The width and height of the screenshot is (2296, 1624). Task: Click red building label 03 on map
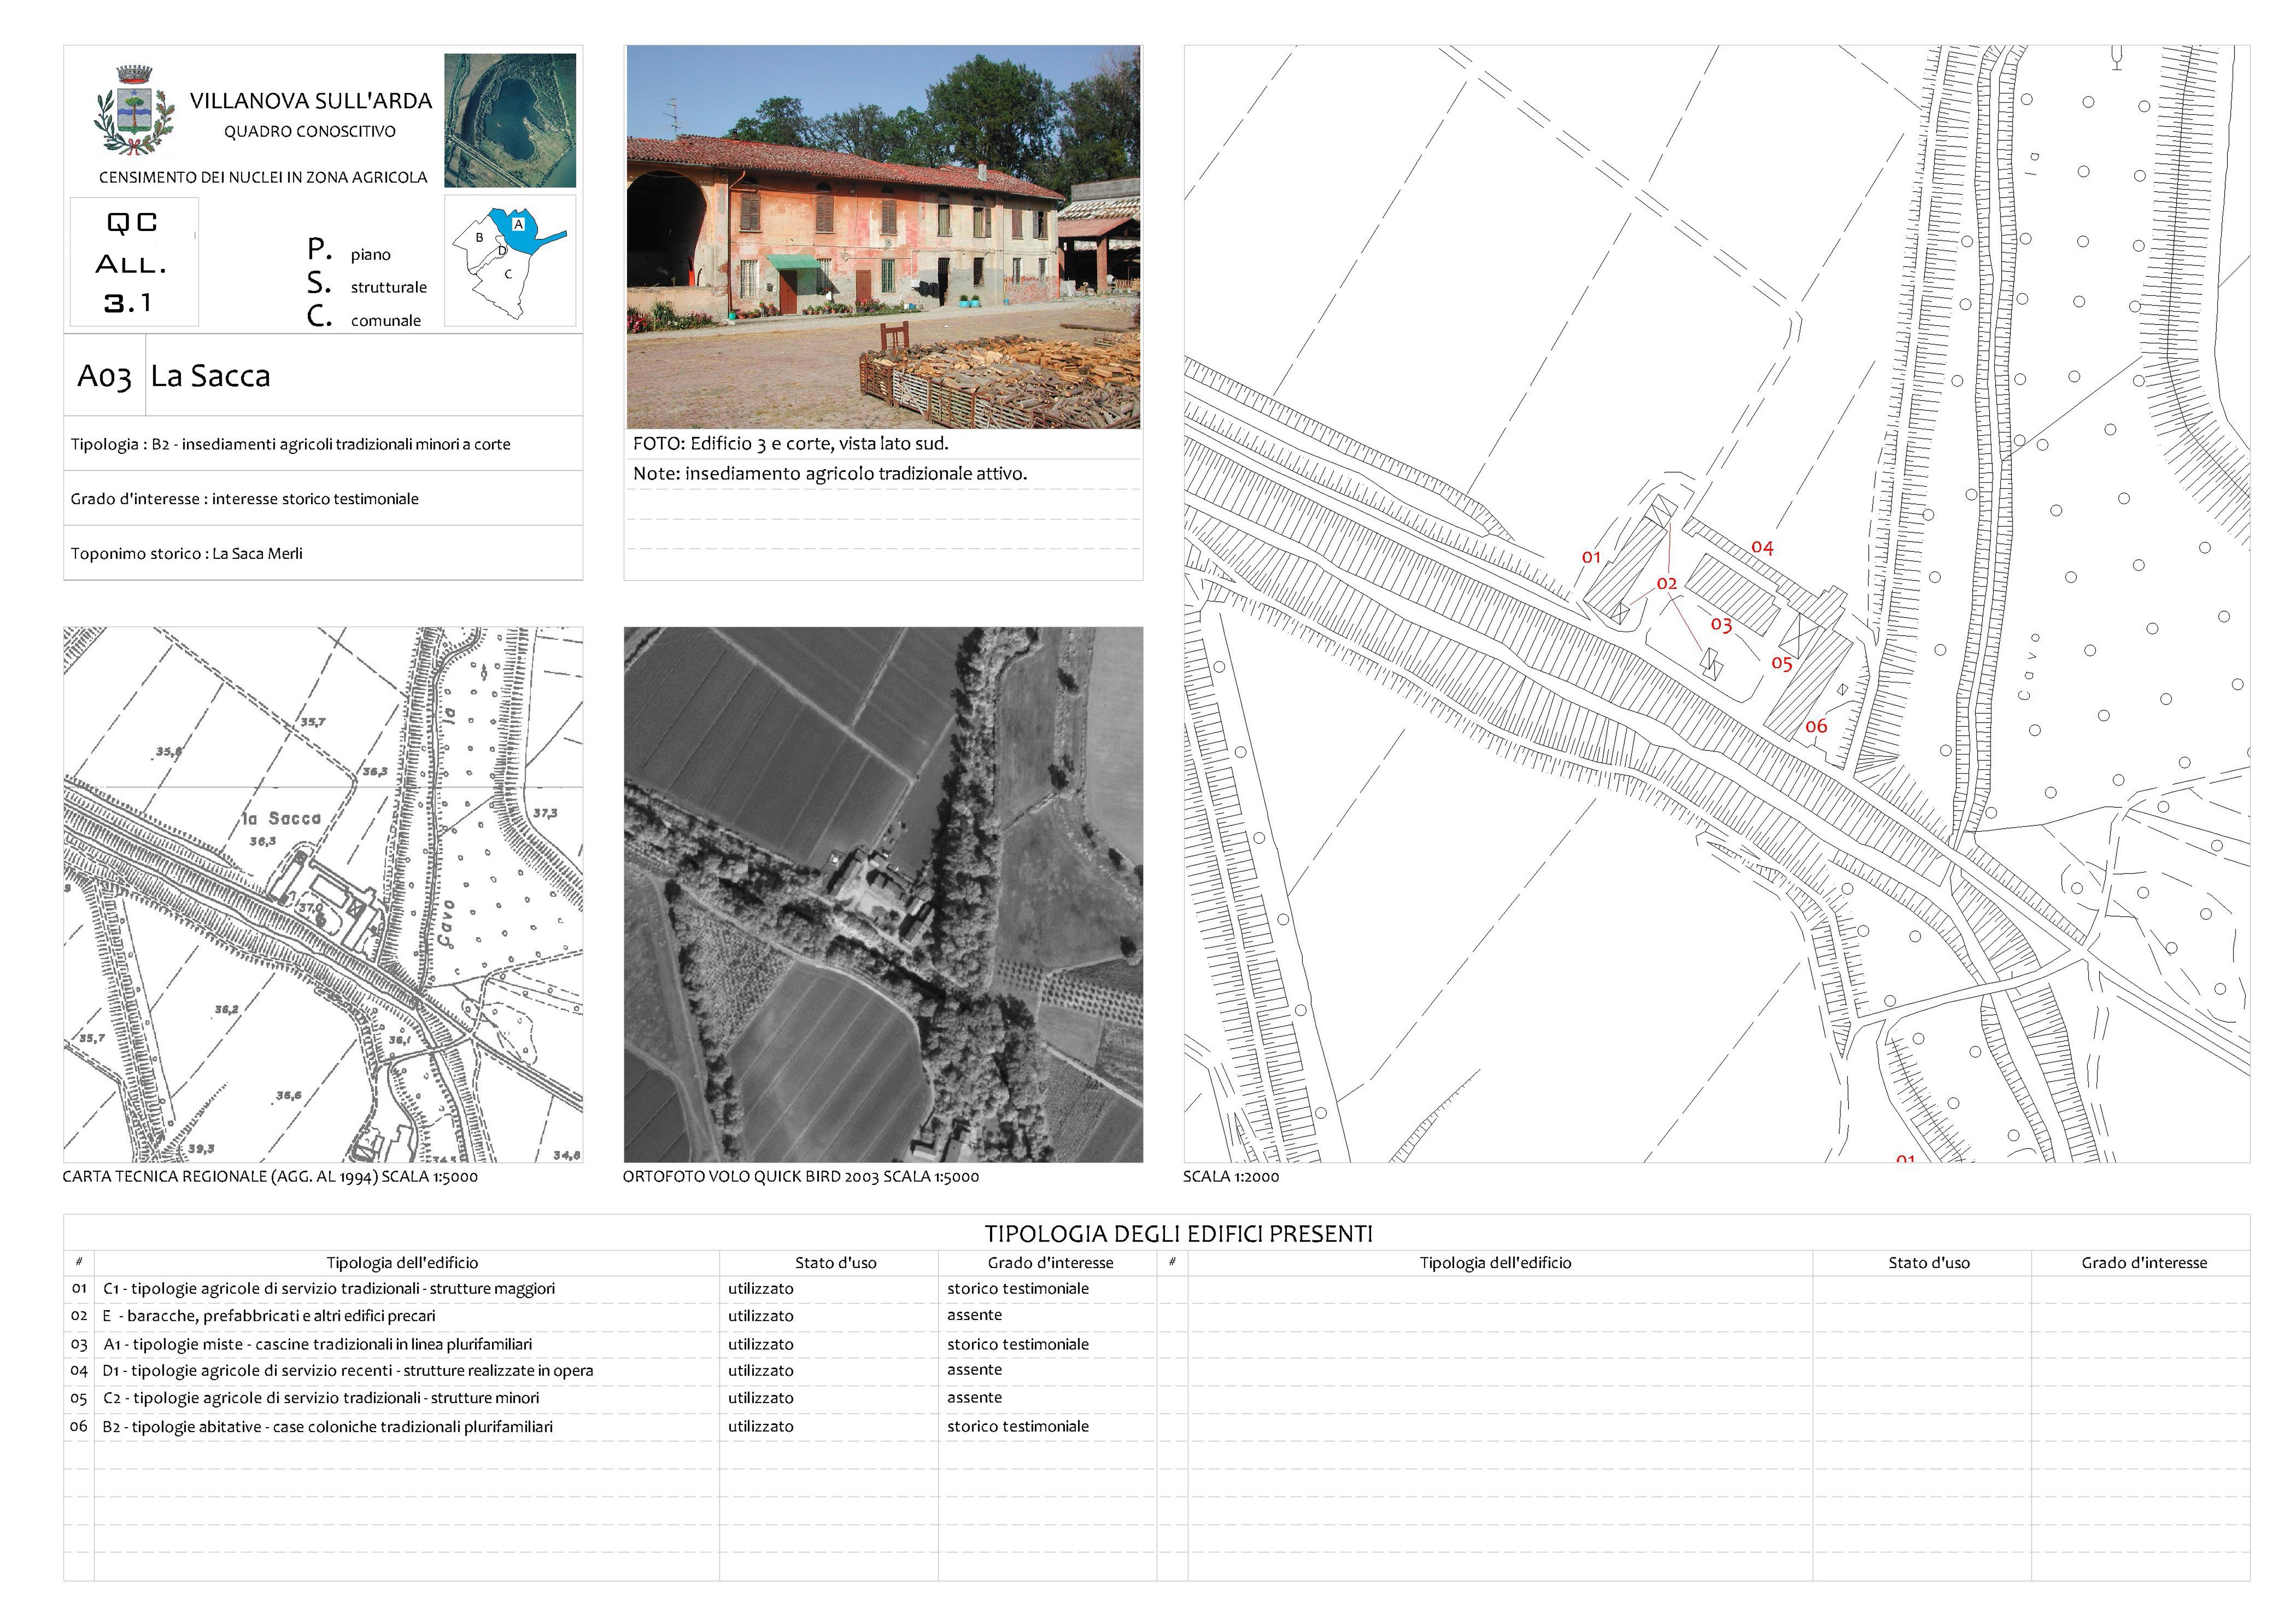pyautogui.click(x=1721, y=625)
